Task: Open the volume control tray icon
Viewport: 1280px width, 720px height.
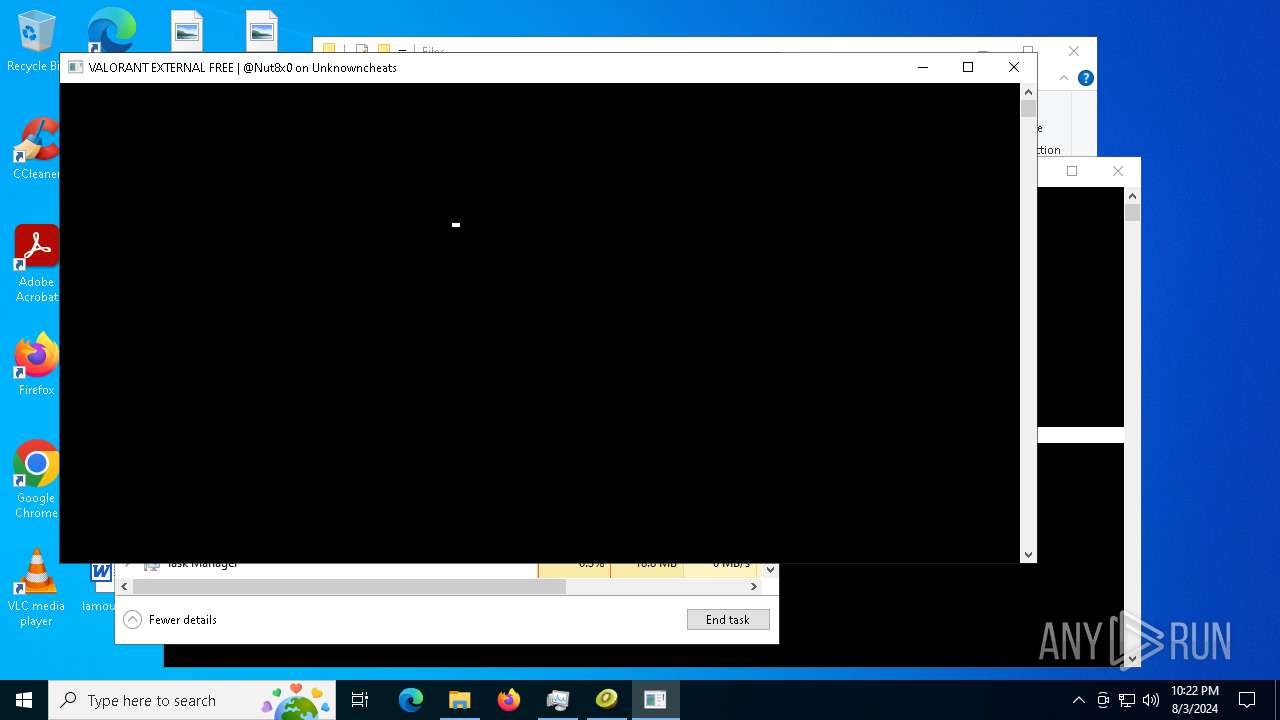Action: click(1151, 700)
